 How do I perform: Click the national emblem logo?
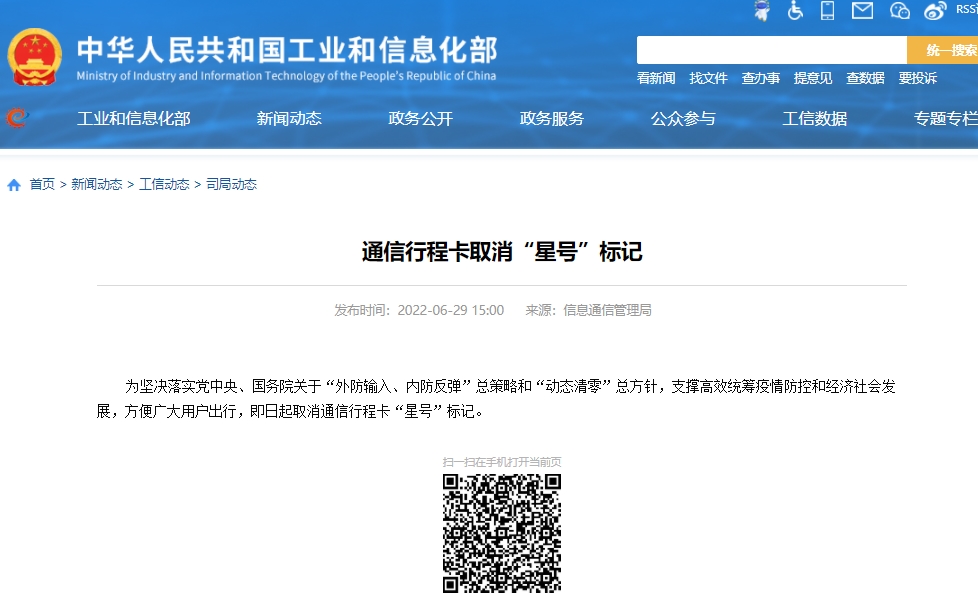pyautogui.click(x=34, y=57)
